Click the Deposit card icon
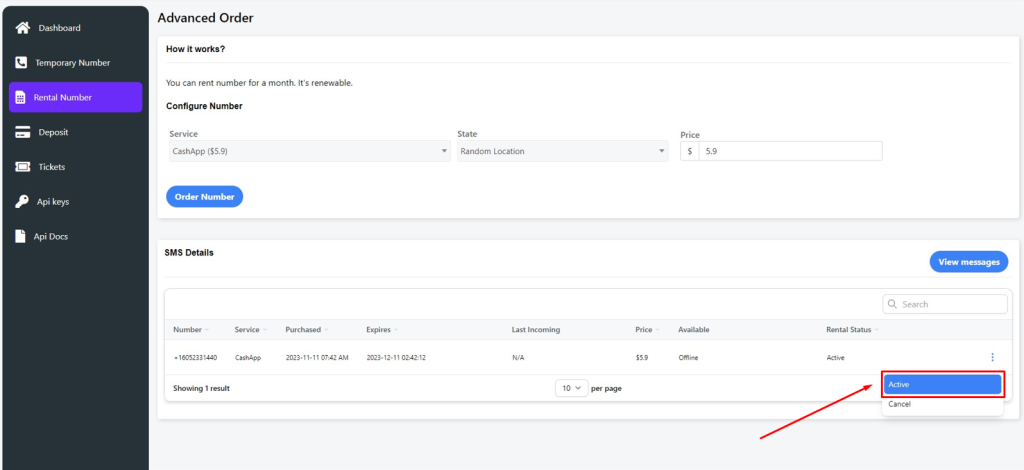 pyautogui.click(x=21, y=132)
